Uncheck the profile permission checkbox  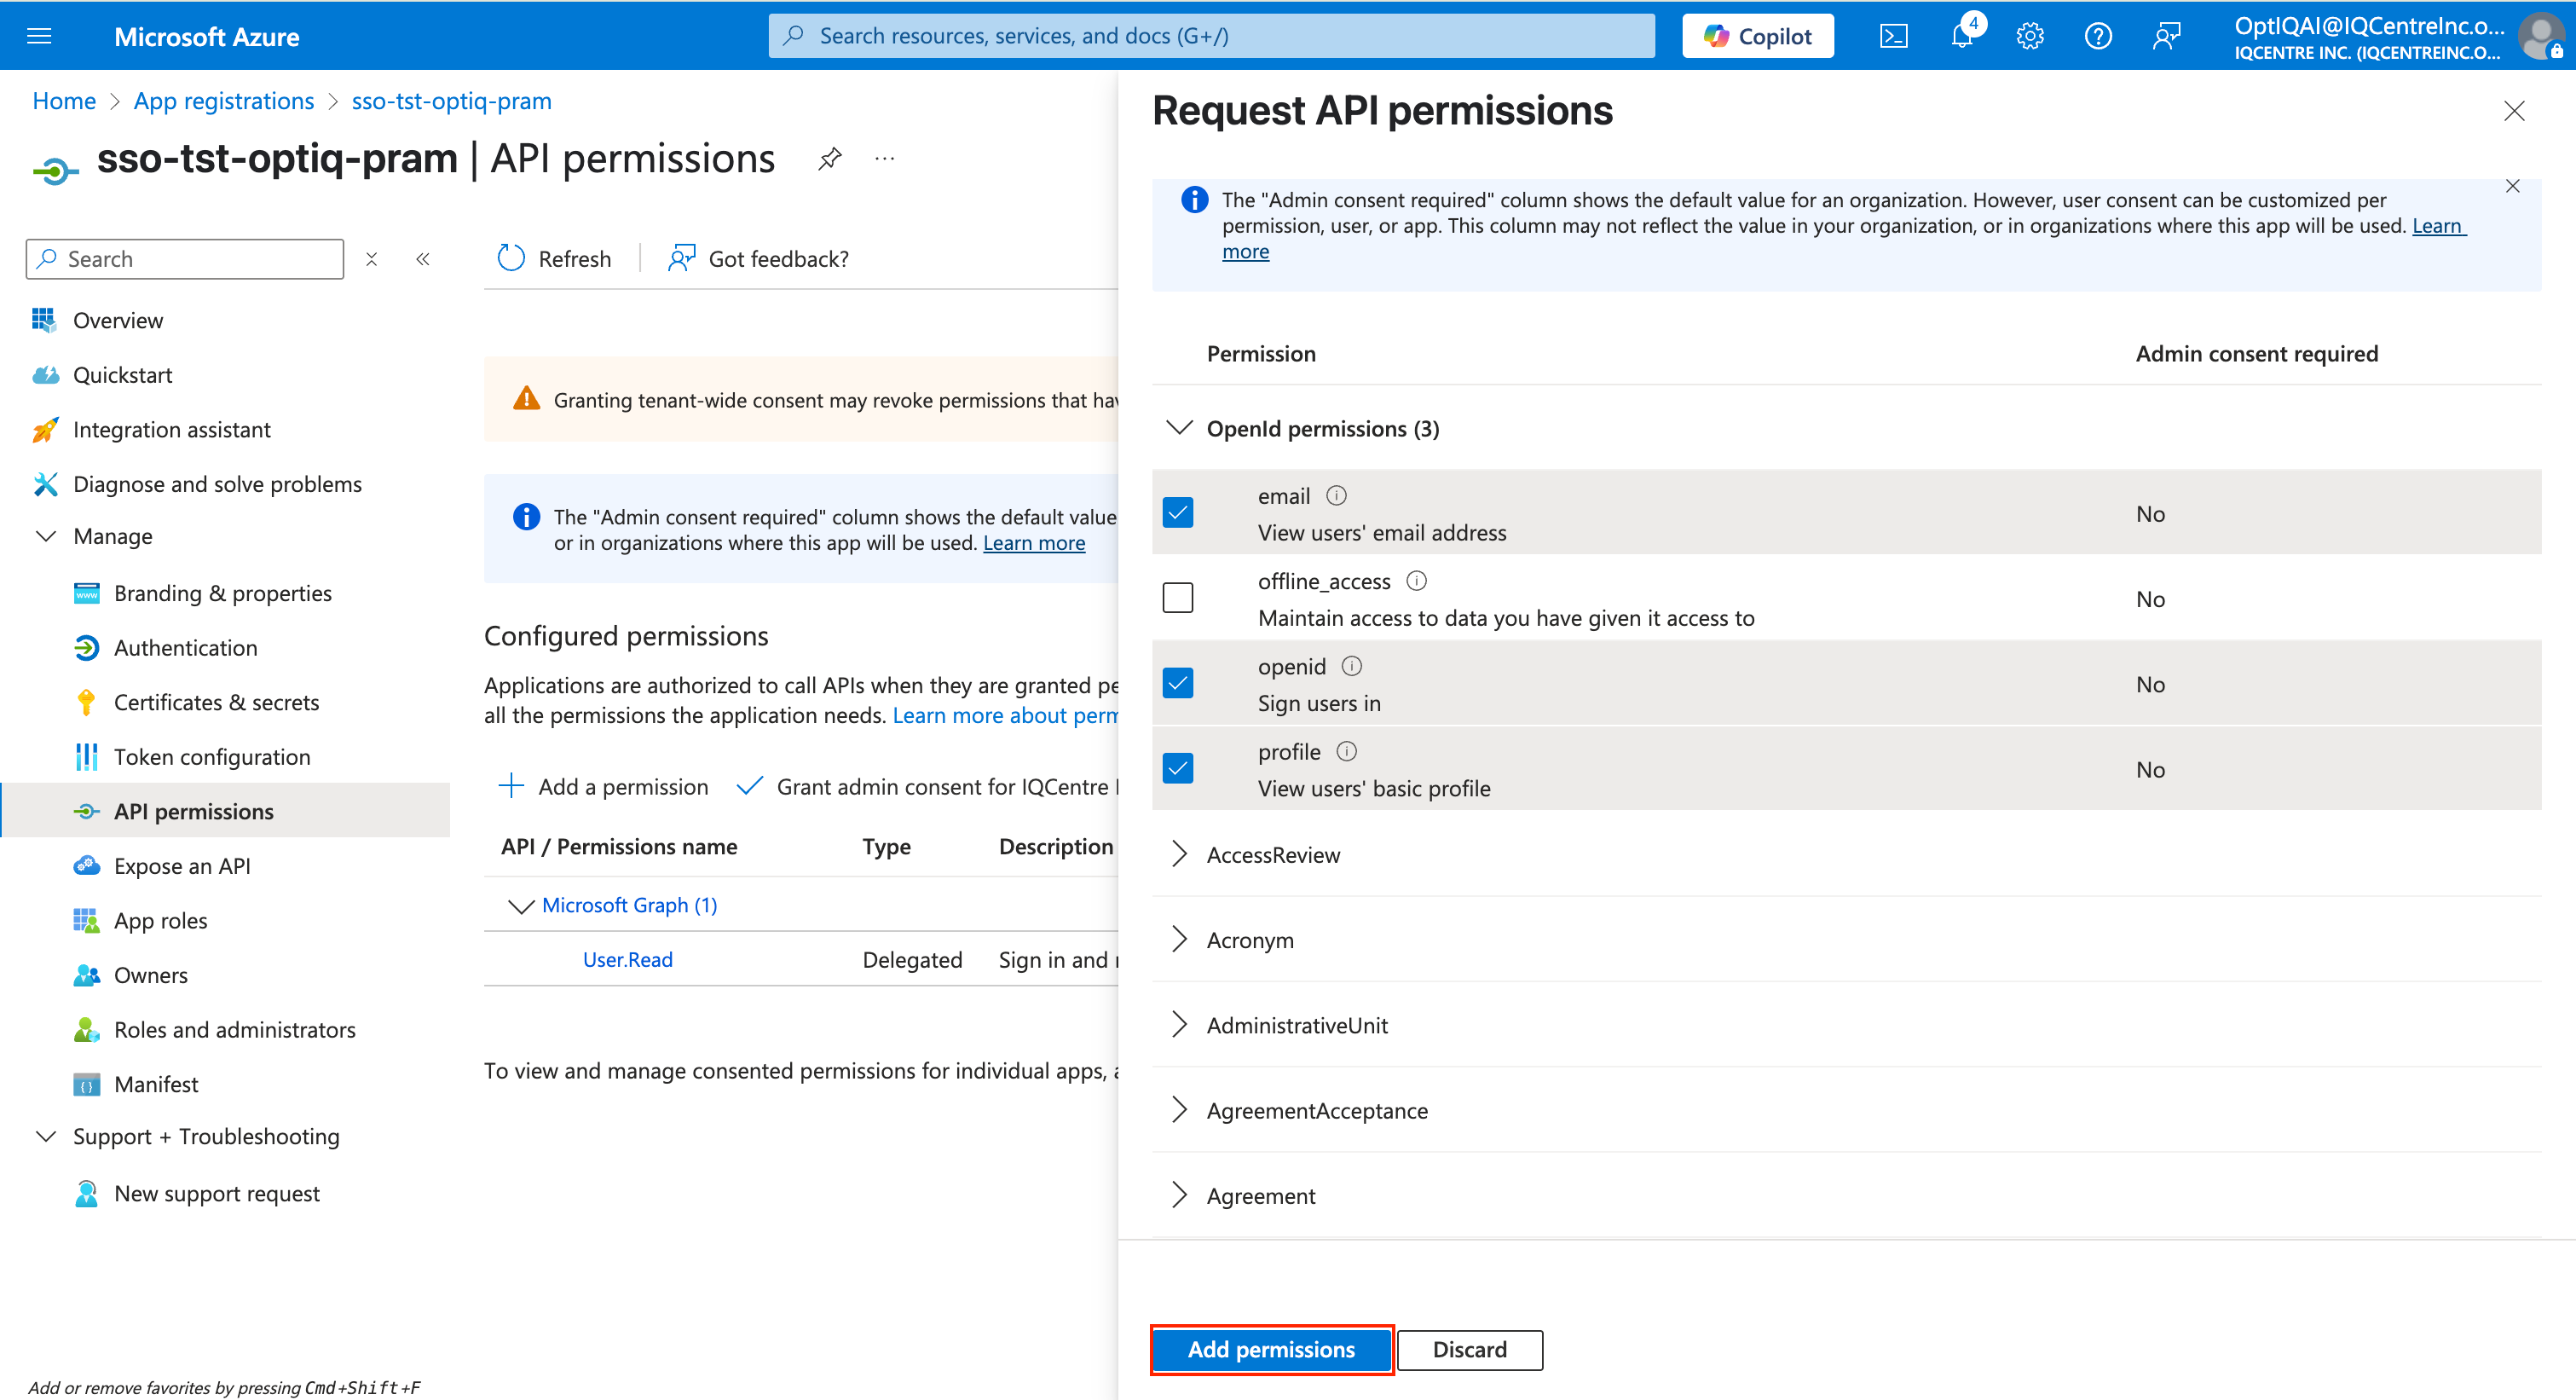point(1178,768)
